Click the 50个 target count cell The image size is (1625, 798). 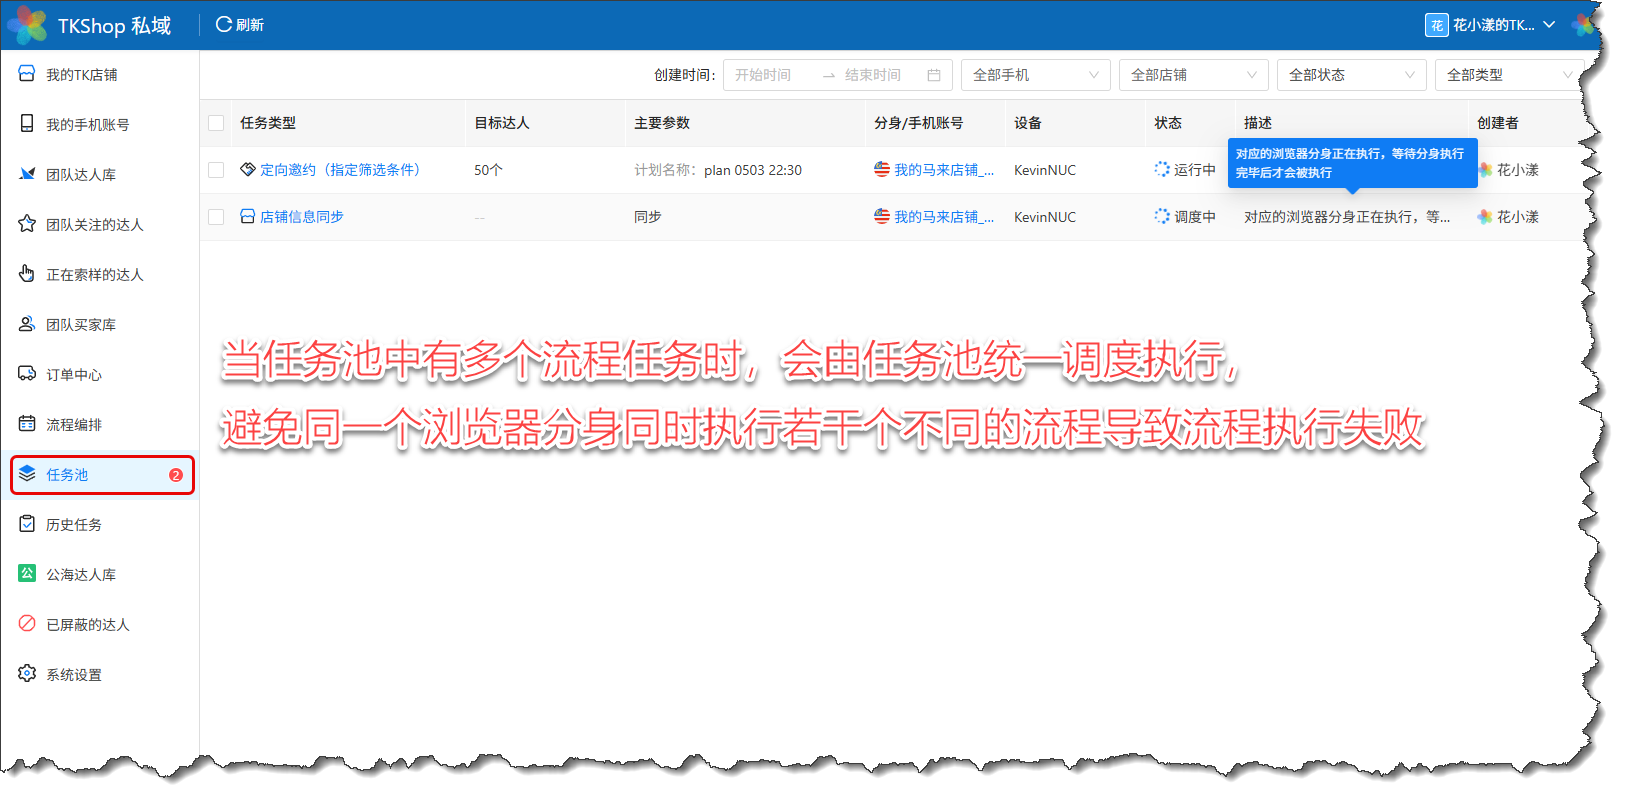tap(488, 170)
